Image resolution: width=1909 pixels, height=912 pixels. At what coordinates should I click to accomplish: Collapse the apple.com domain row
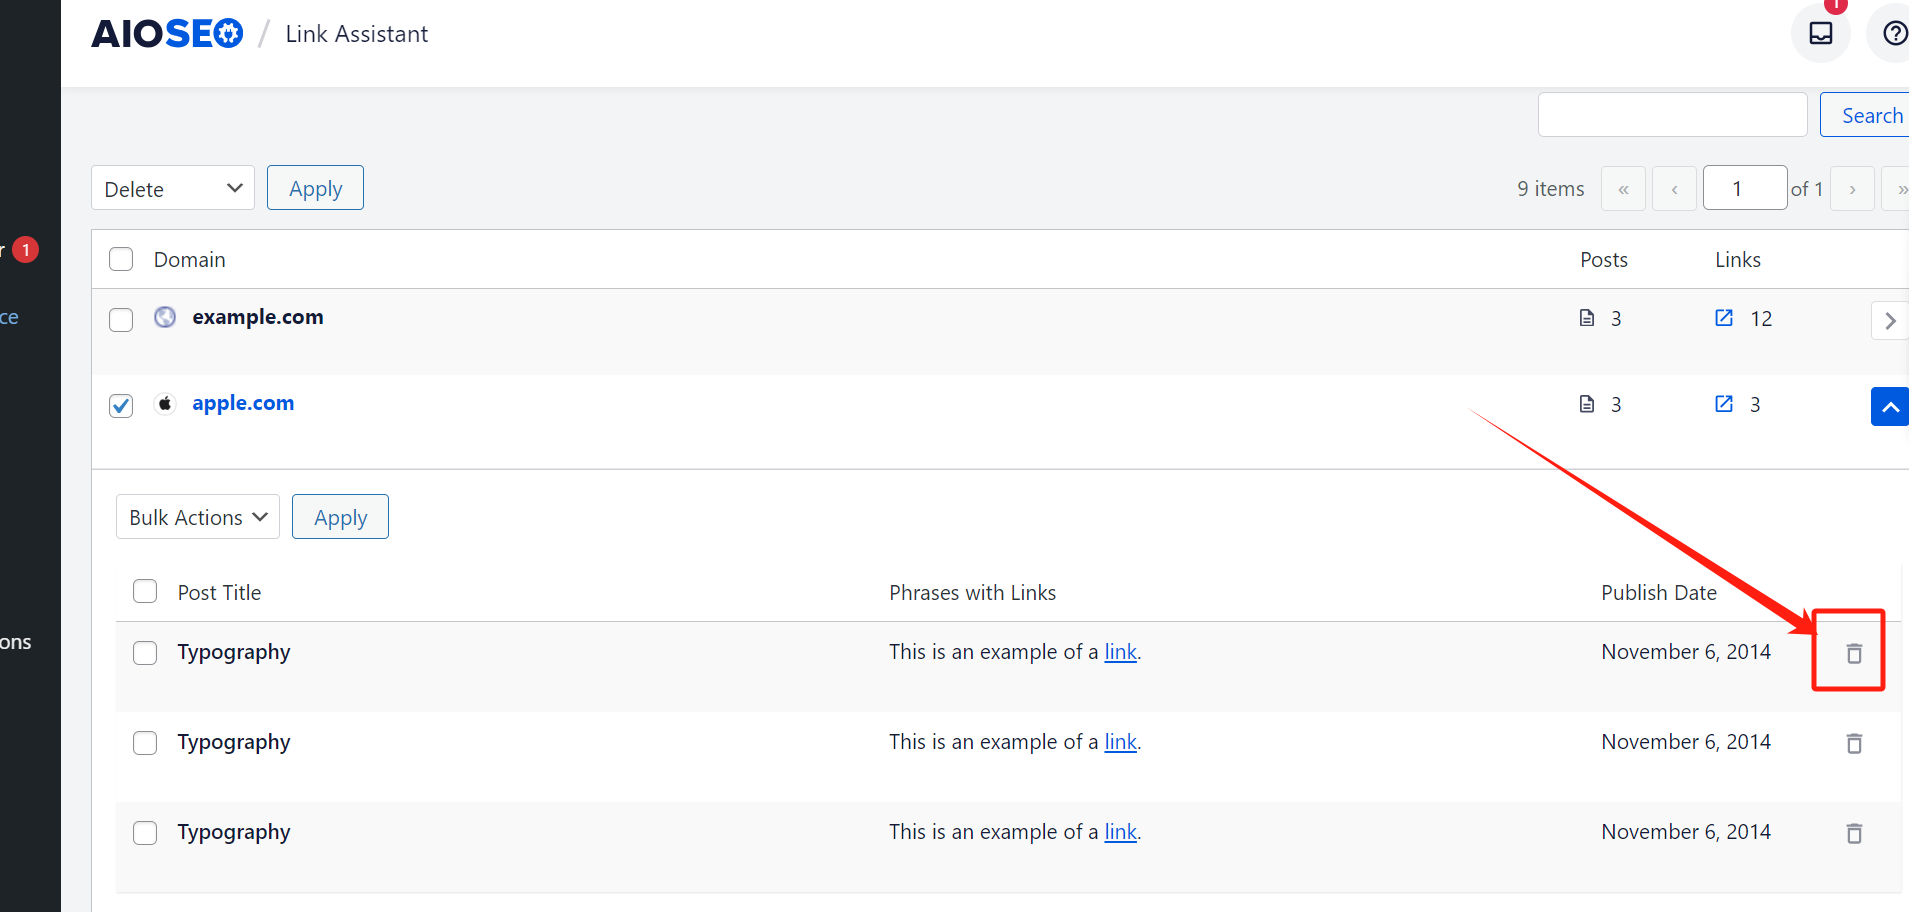point(1889,407)
